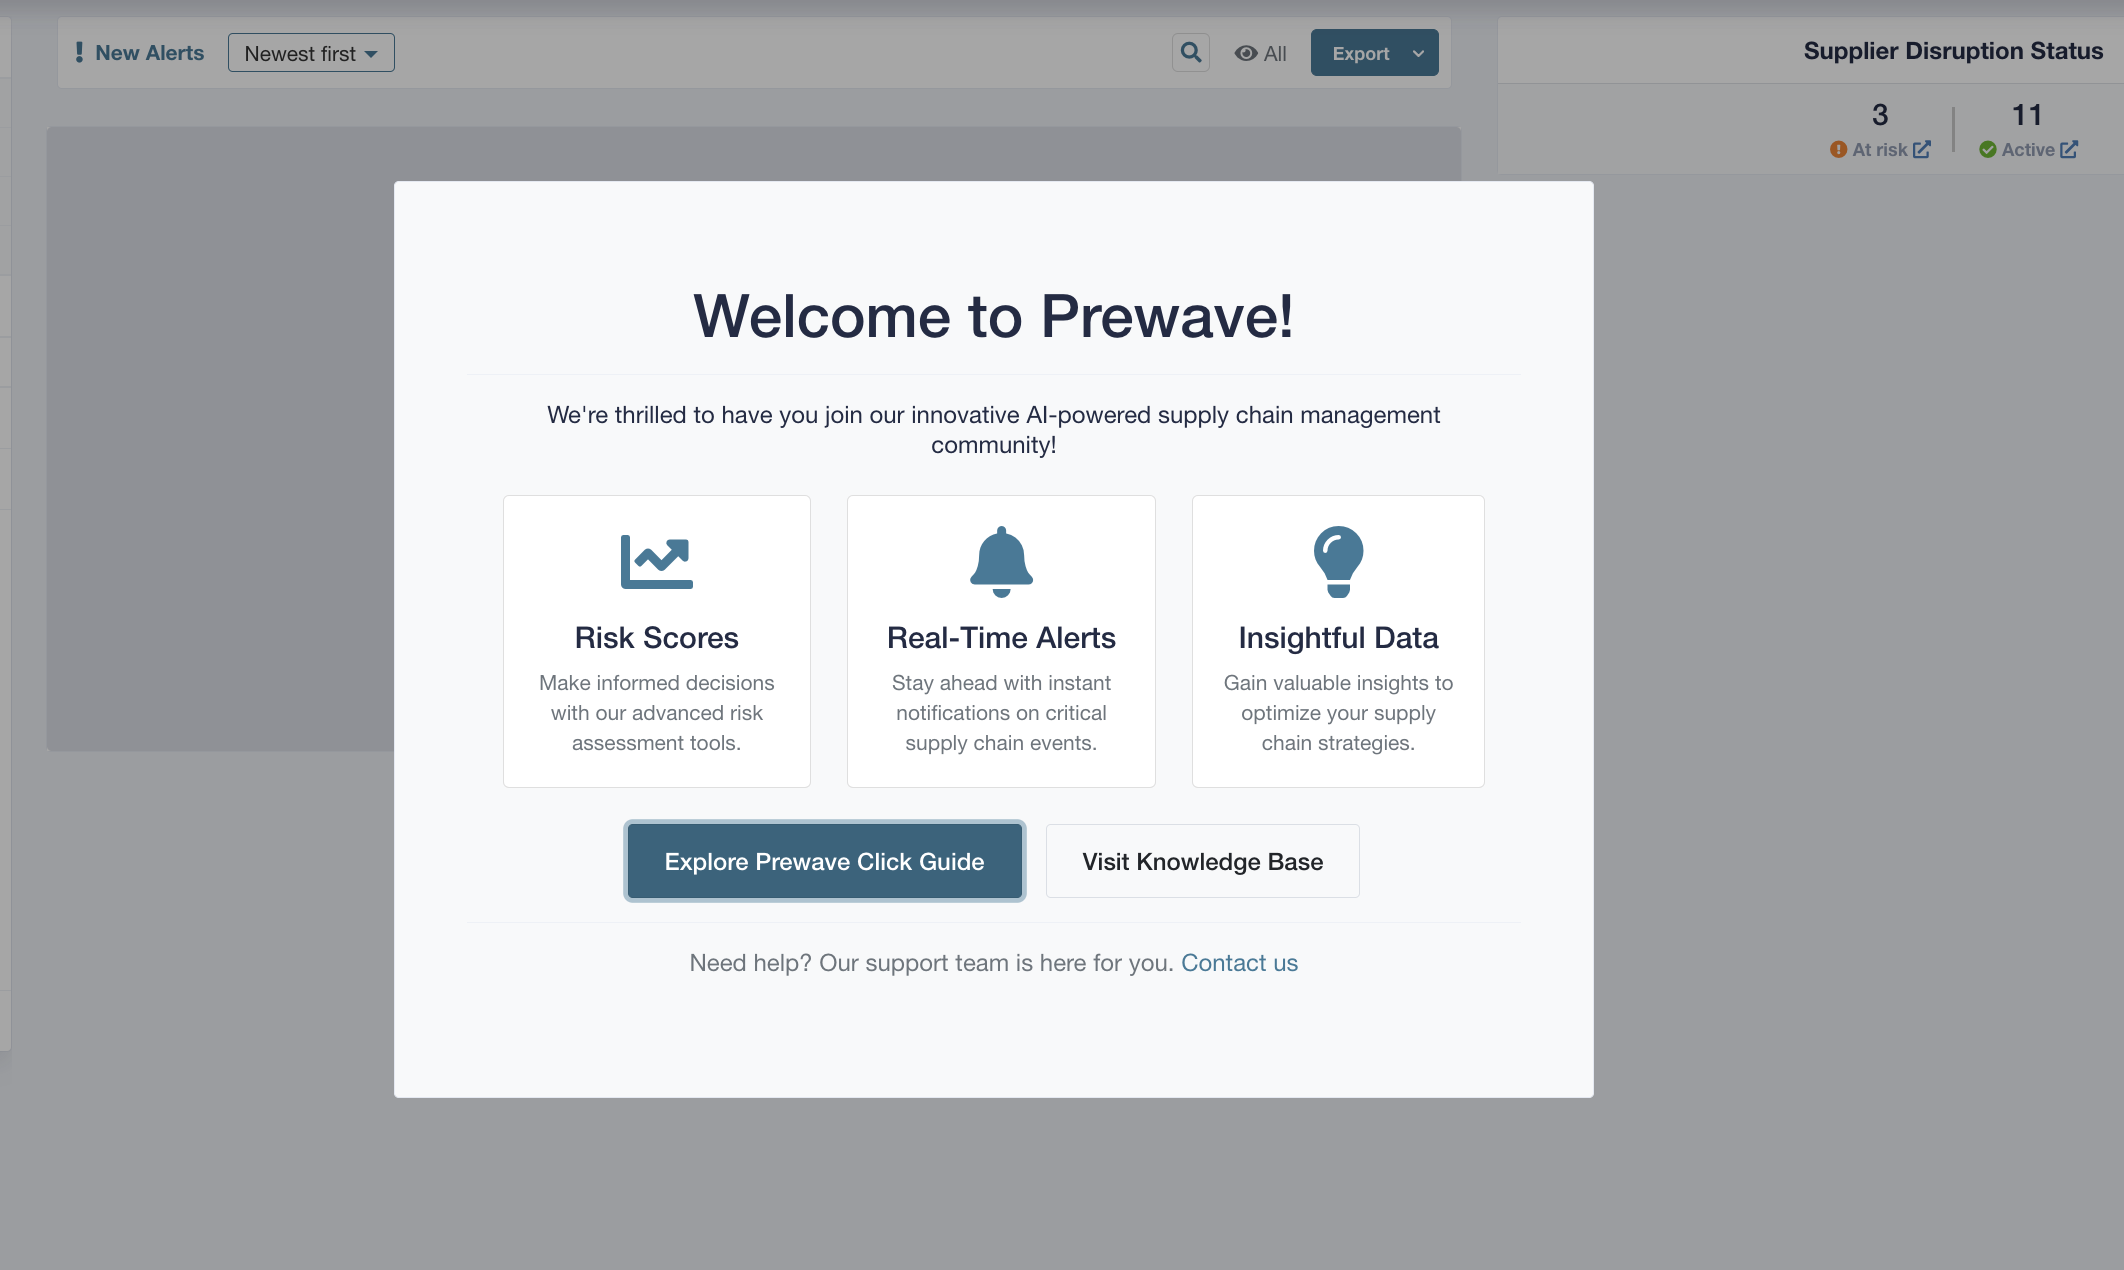Click the Real-Time Alerts bell icon
This screenshot has height=1270, width=2124.
click(x=1001, y=561)
